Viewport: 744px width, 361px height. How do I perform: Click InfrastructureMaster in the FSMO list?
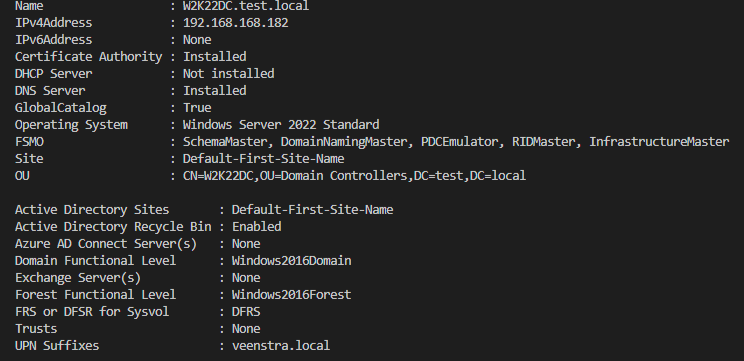pos(659,142)
